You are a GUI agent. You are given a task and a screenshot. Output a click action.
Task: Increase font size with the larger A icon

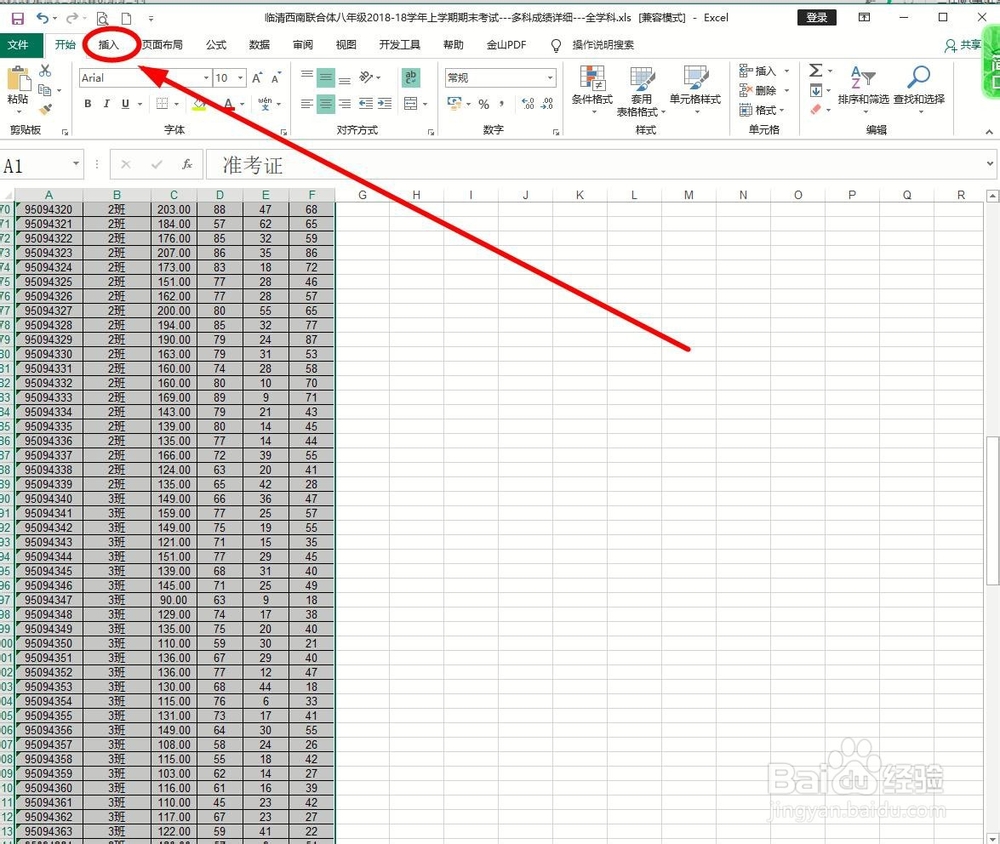[x=256, y=78]
